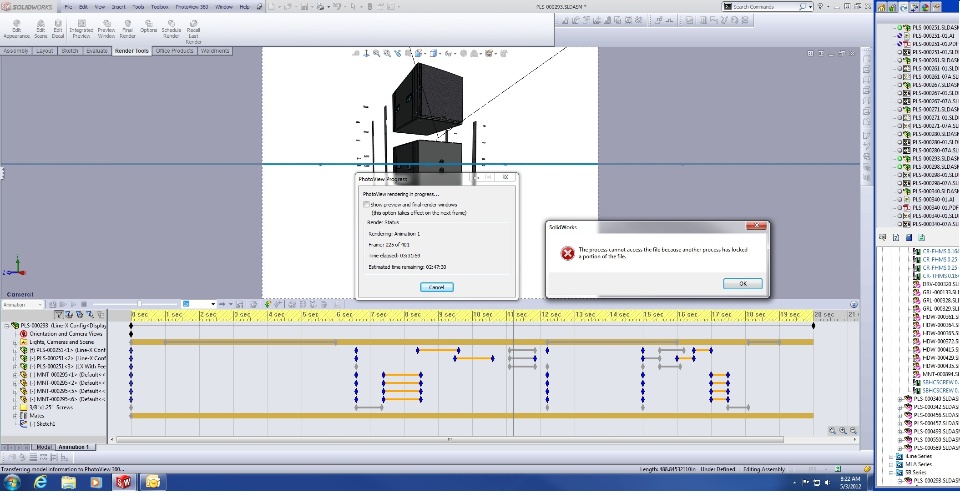This screenshot has width=960, height=498.
Task: Open the Schedule Render tool
Action: 171,29
